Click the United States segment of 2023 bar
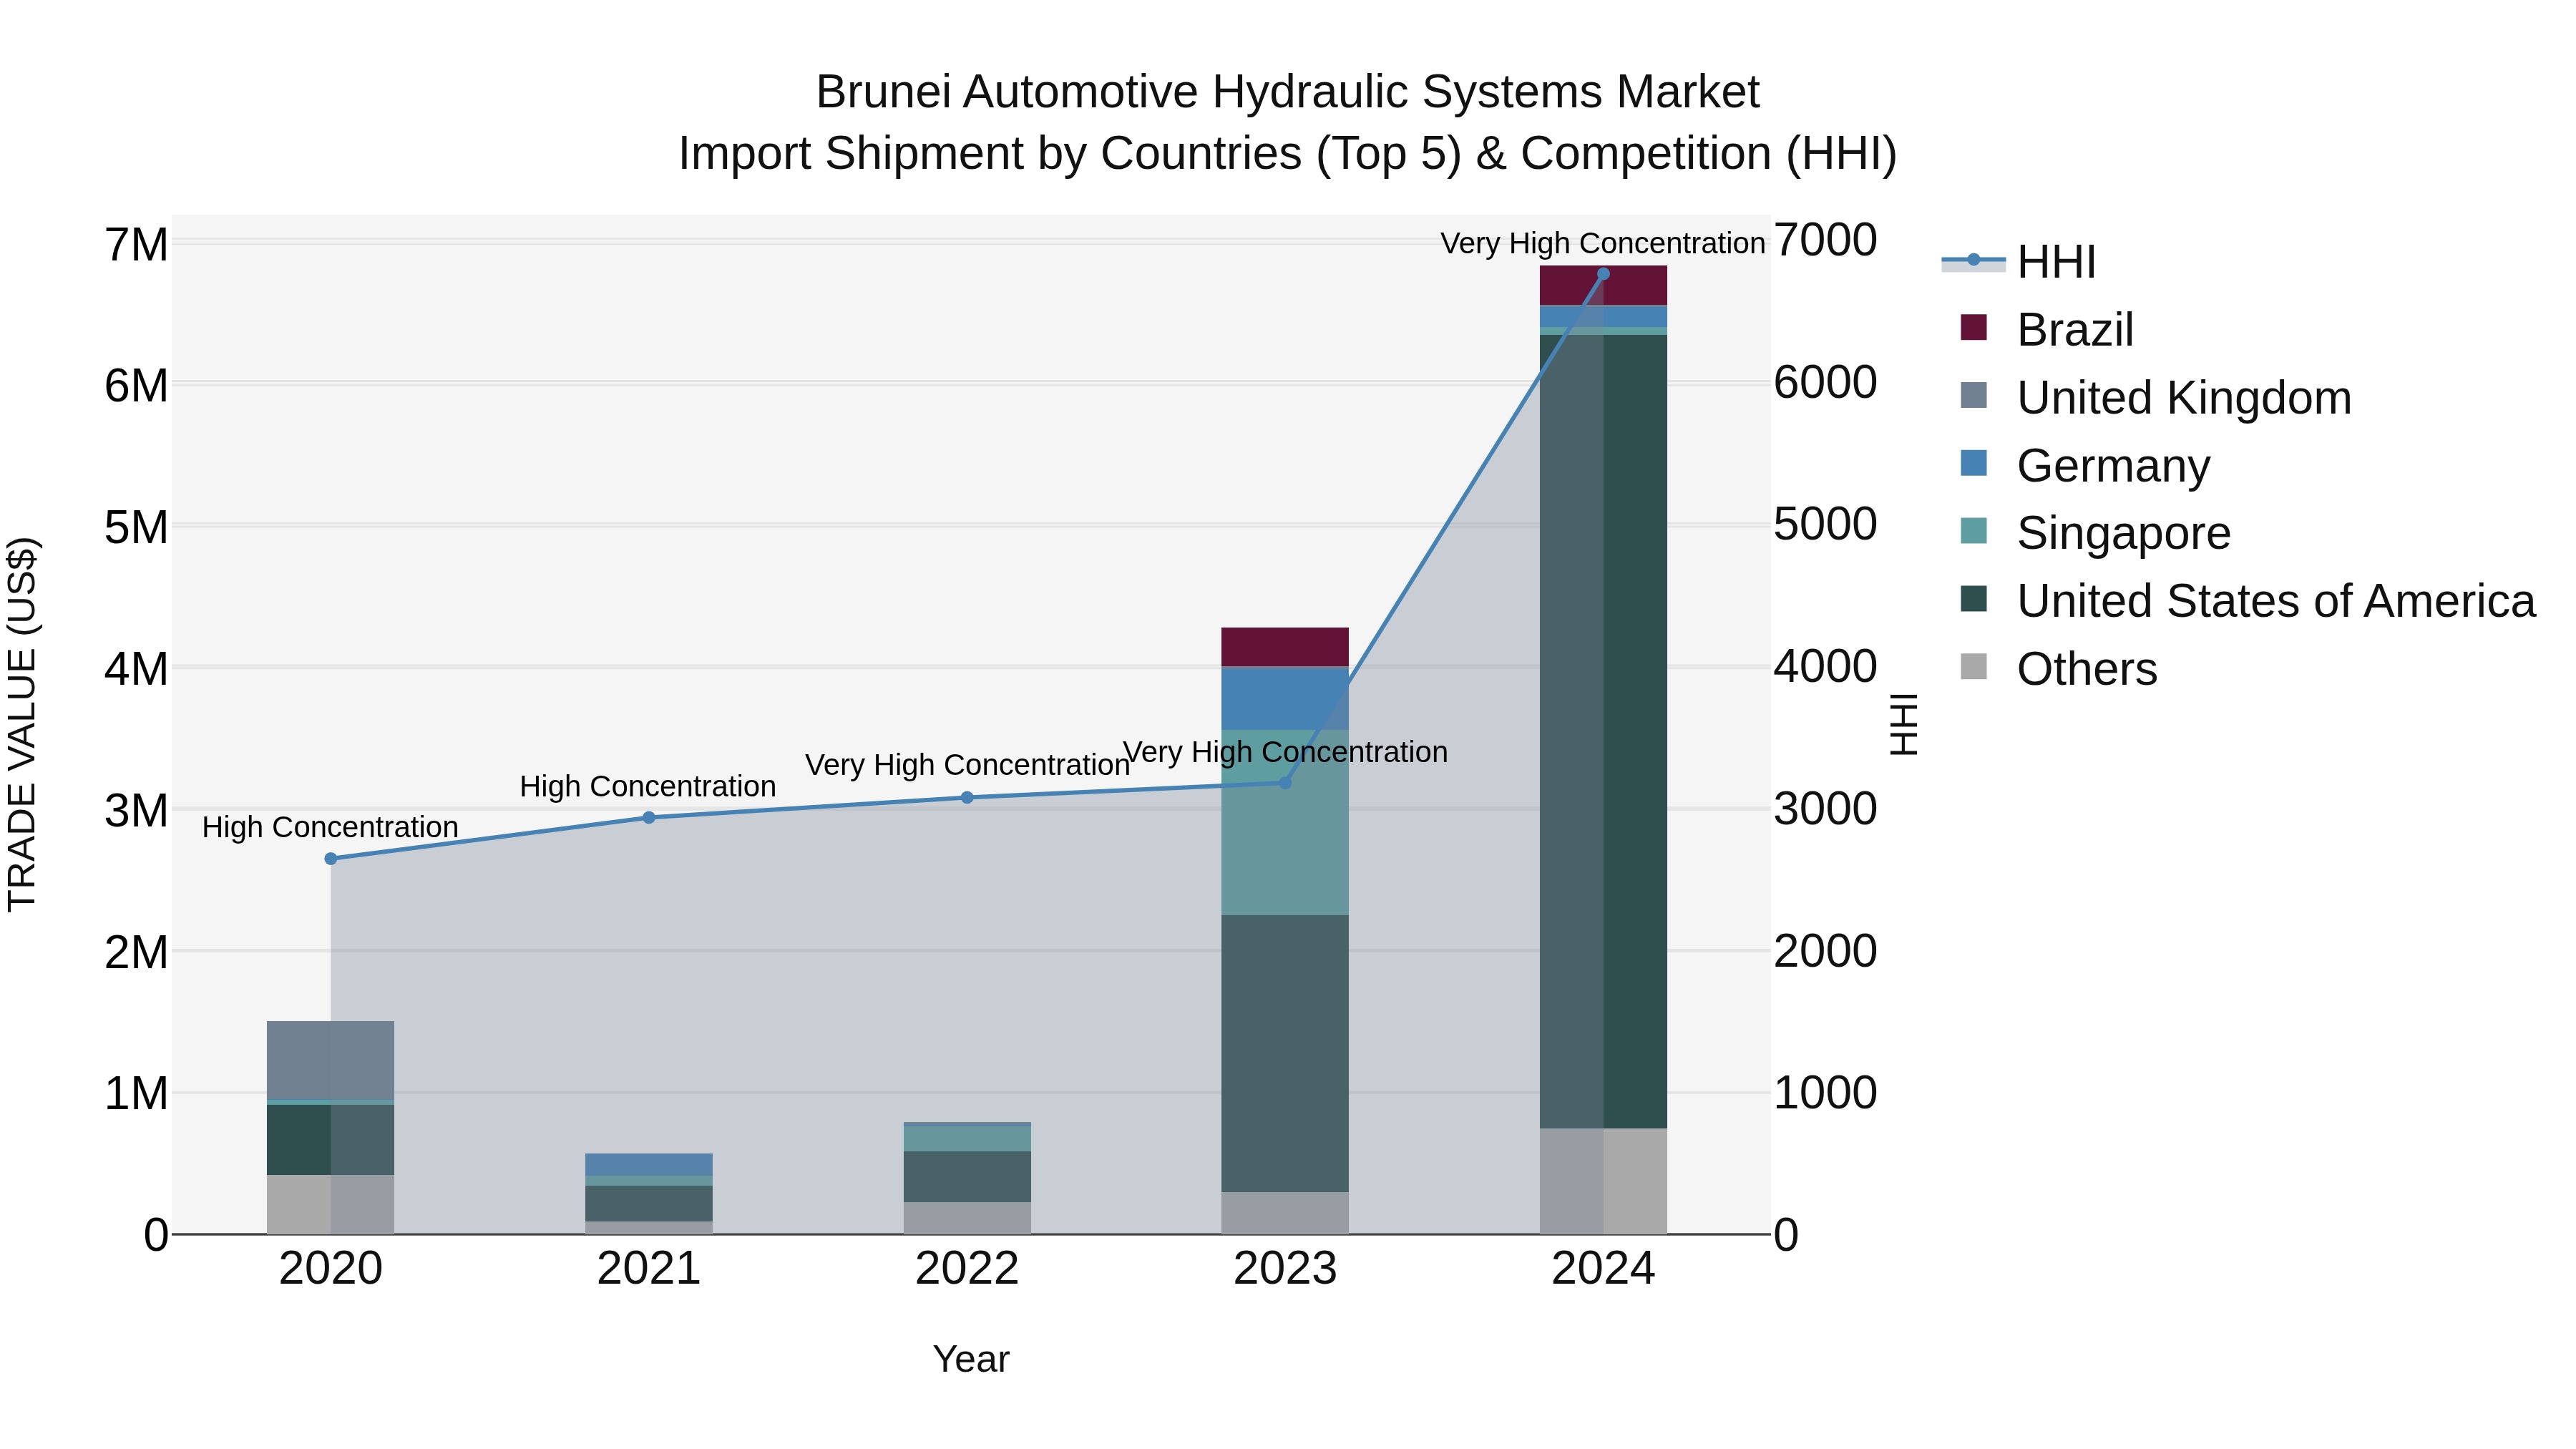This screenshot has width=2576, height=1449. pyautogui.click(x=1285, y=1054)
